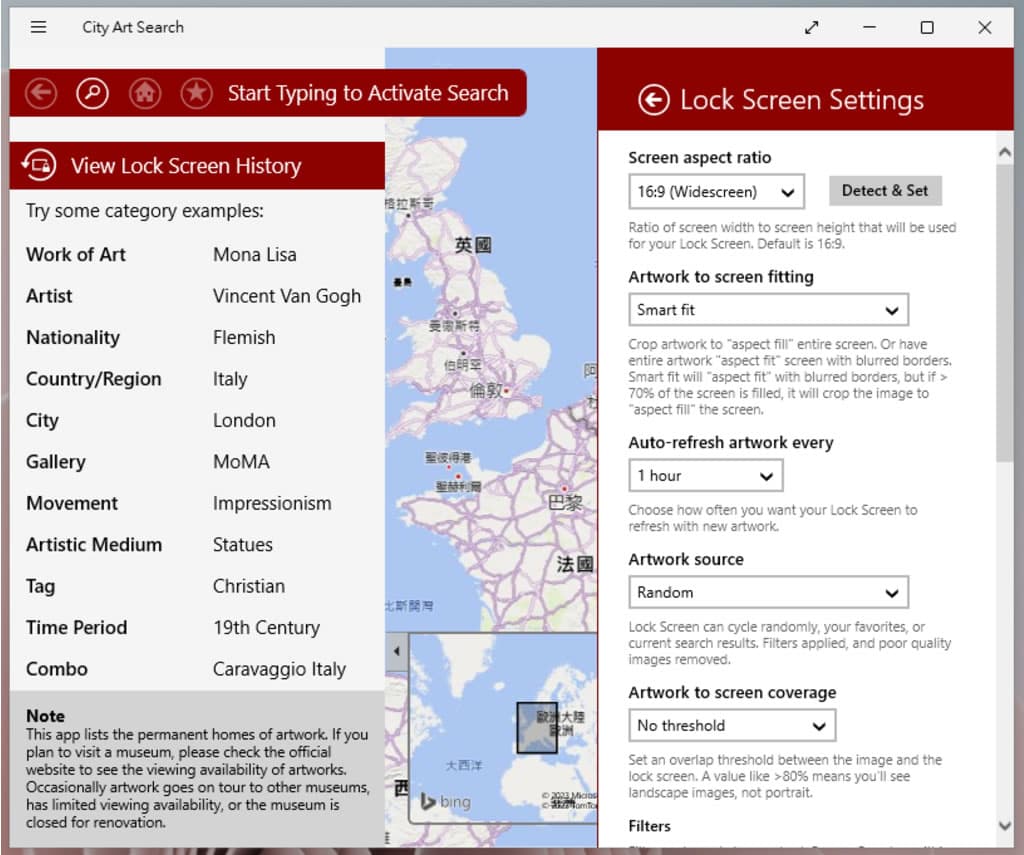Image resolution: width=1024 pixels, height=855 pixels.
Task: Open Auto-refresh artwork every dropdown
Action: [705, 476]
